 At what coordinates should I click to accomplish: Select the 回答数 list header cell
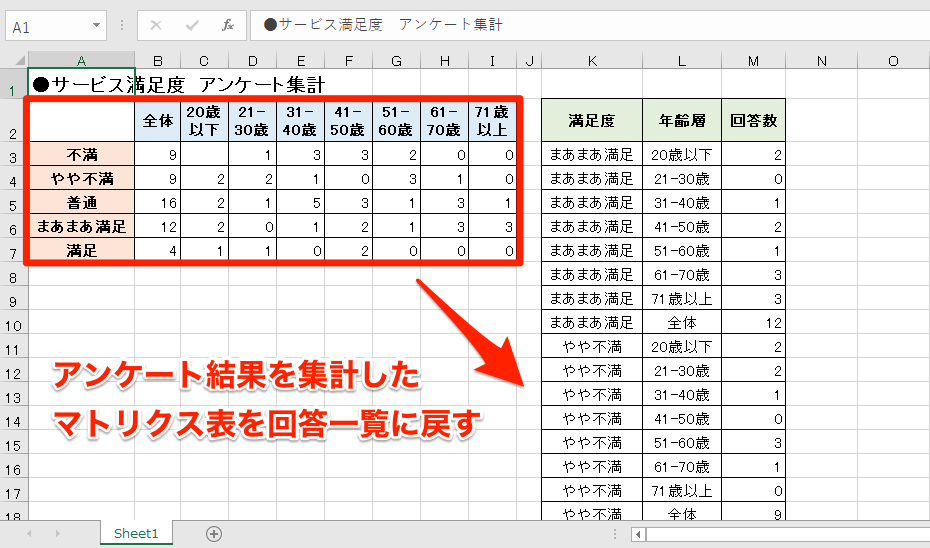tap(753, 120)
